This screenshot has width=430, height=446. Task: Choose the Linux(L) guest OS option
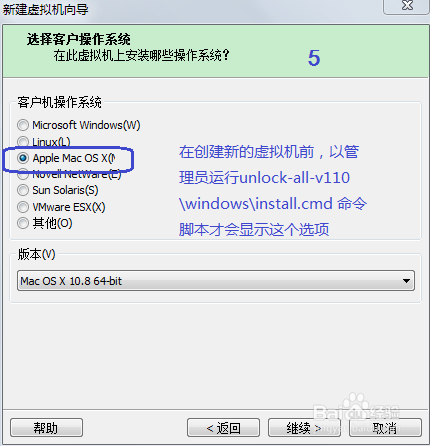coord(23,141)
